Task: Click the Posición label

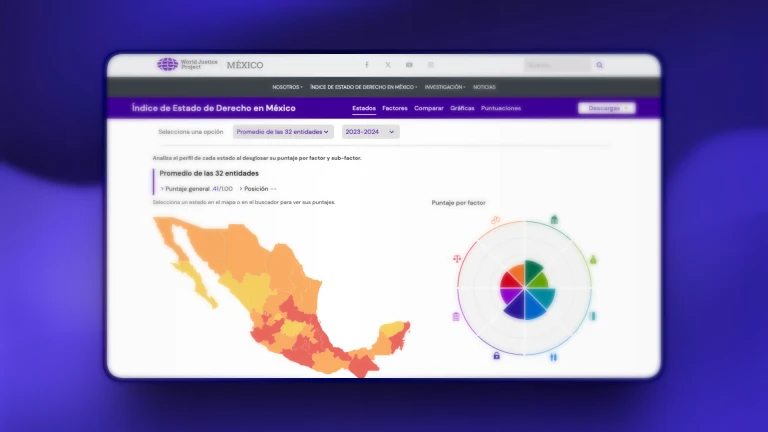Action: tap(256, 189)
